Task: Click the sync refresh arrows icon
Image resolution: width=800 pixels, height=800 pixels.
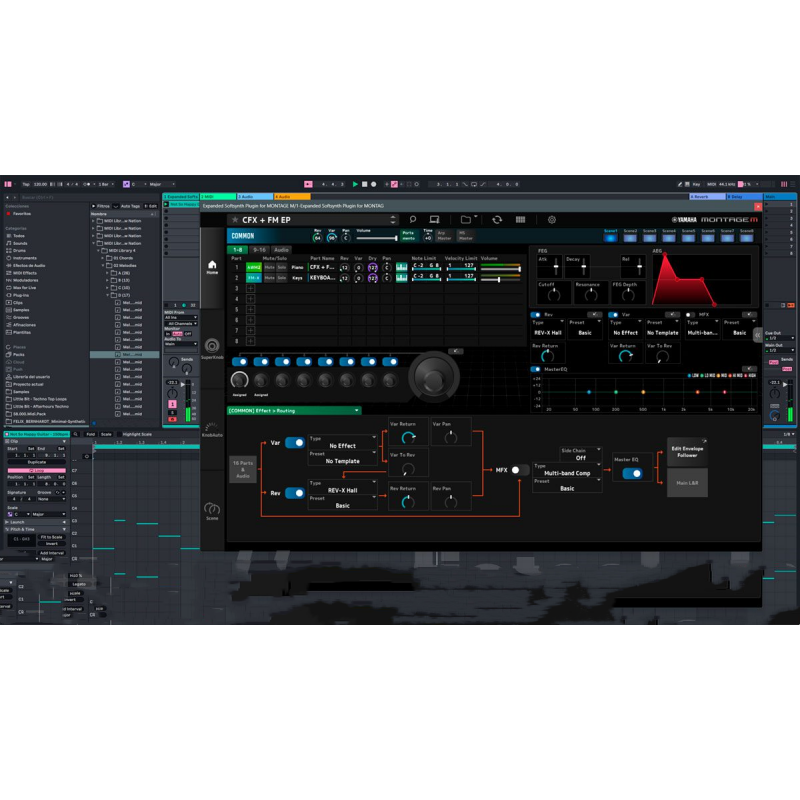Action: (497, 219)
